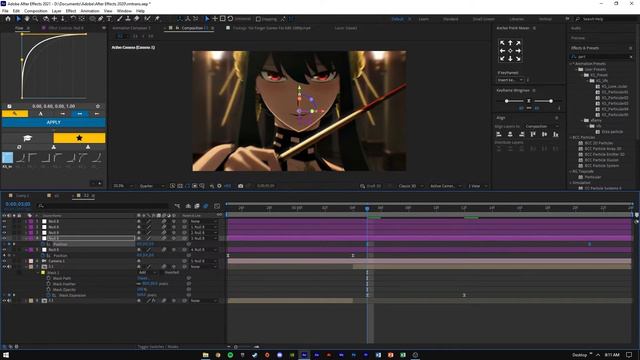Click the current timecode display in timeline
640x360 pixels.
point(18,204)
